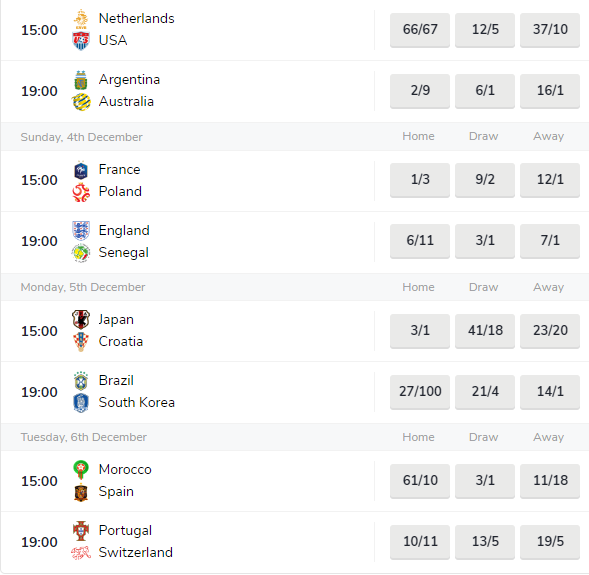Viewport: 589px width, 575px height.
Task: Click the Netherlands team crest icon
Action: (x=81, y=19)
